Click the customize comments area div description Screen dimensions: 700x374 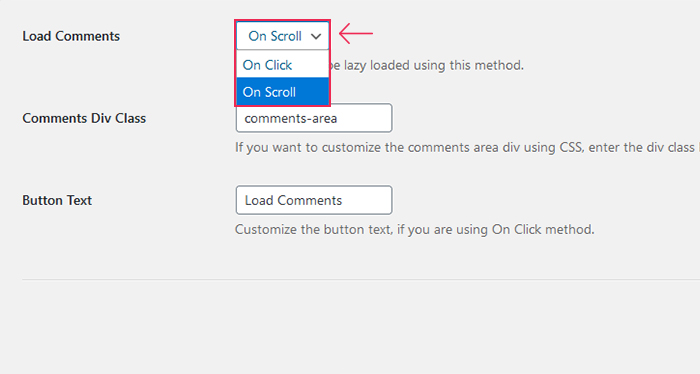click(x=467, y=148)
